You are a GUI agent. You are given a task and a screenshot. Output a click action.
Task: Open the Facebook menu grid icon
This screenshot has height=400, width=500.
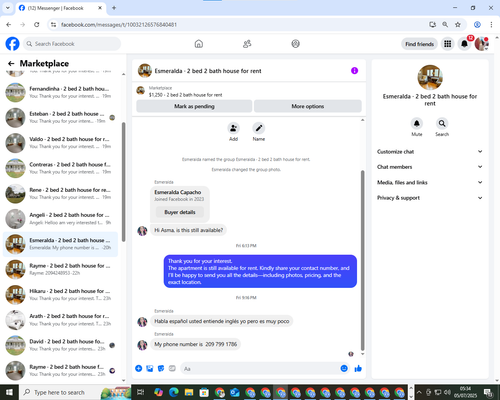click(x=448, y=44)
